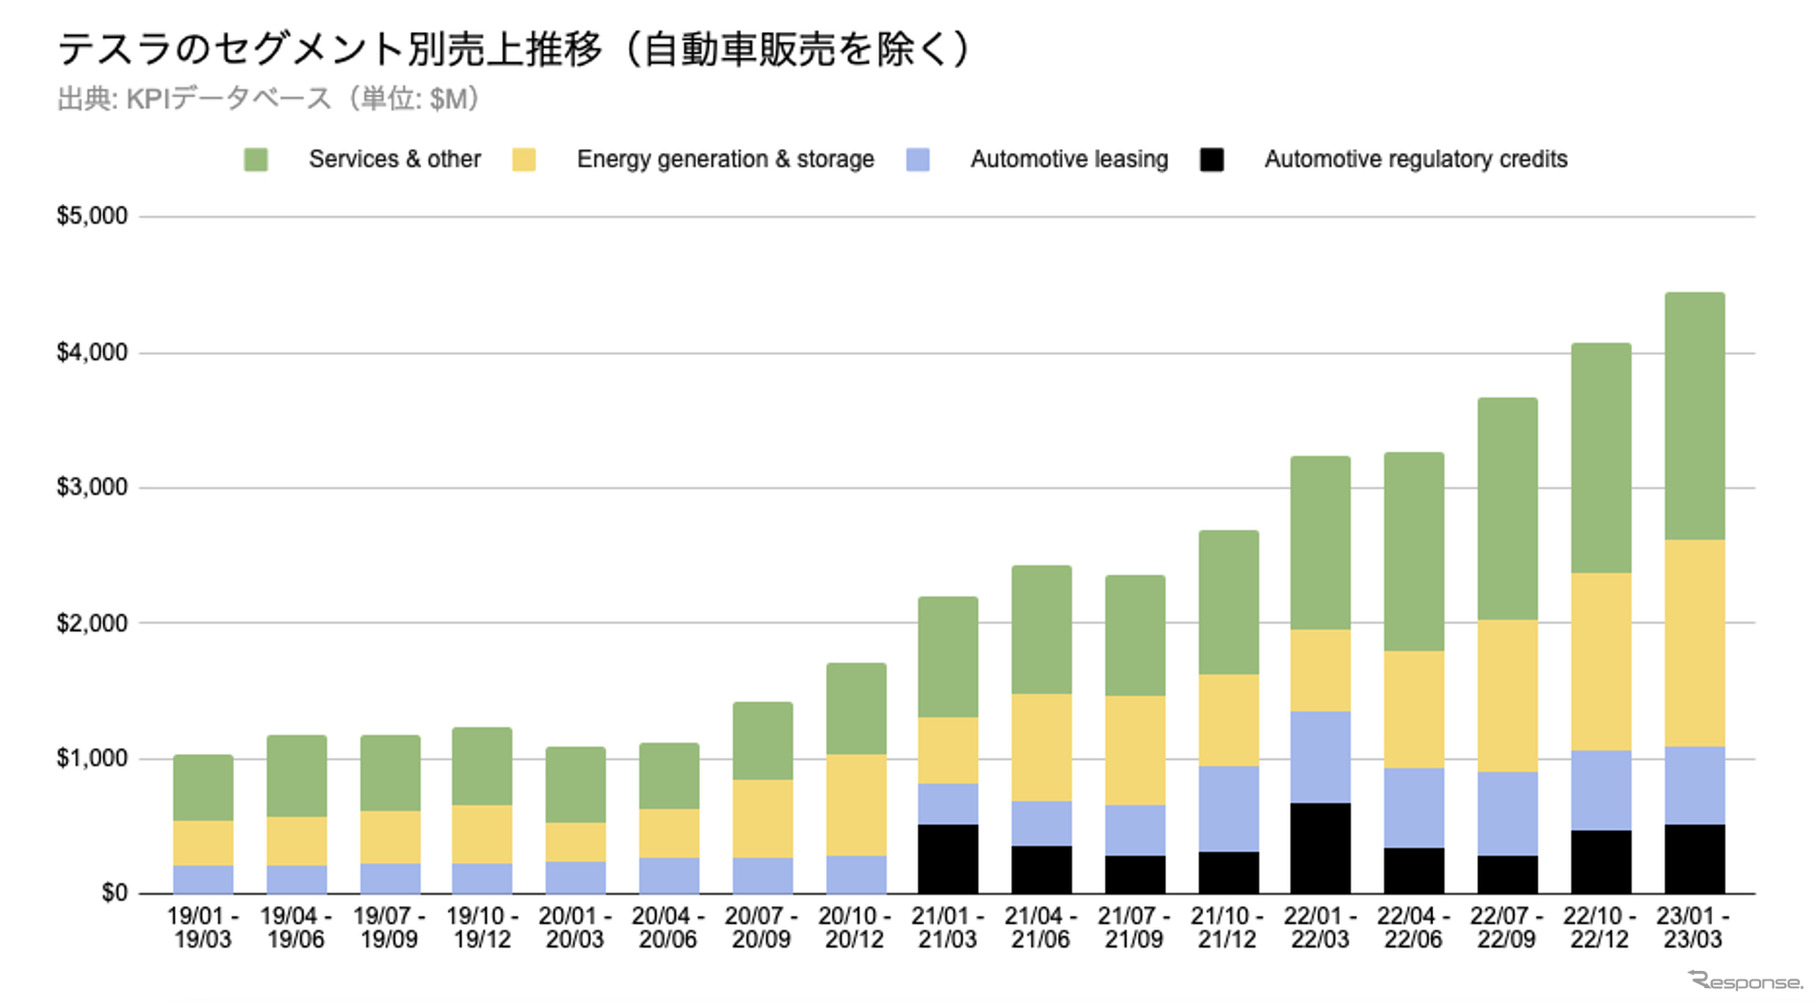Select the 'Energy generation & storage' legend label
Screen dimensions: 1815x1002
(725, 160)
